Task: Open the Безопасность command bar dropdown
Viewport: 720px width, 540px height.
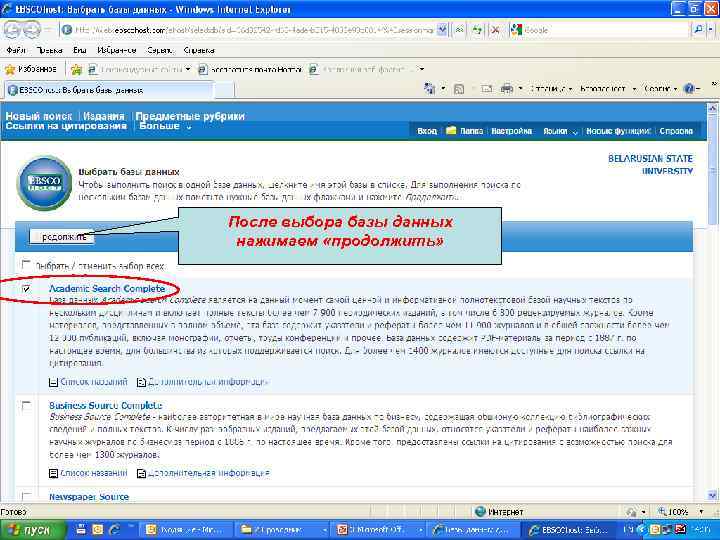Action: coord(608,89)
